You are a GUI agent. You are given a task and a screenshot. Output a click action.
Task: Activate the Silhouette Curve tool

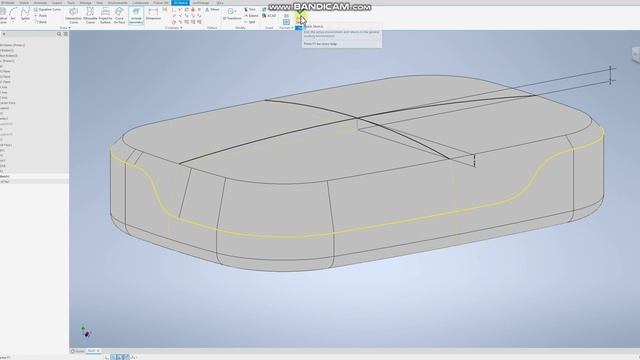click(x=90, y=16)
